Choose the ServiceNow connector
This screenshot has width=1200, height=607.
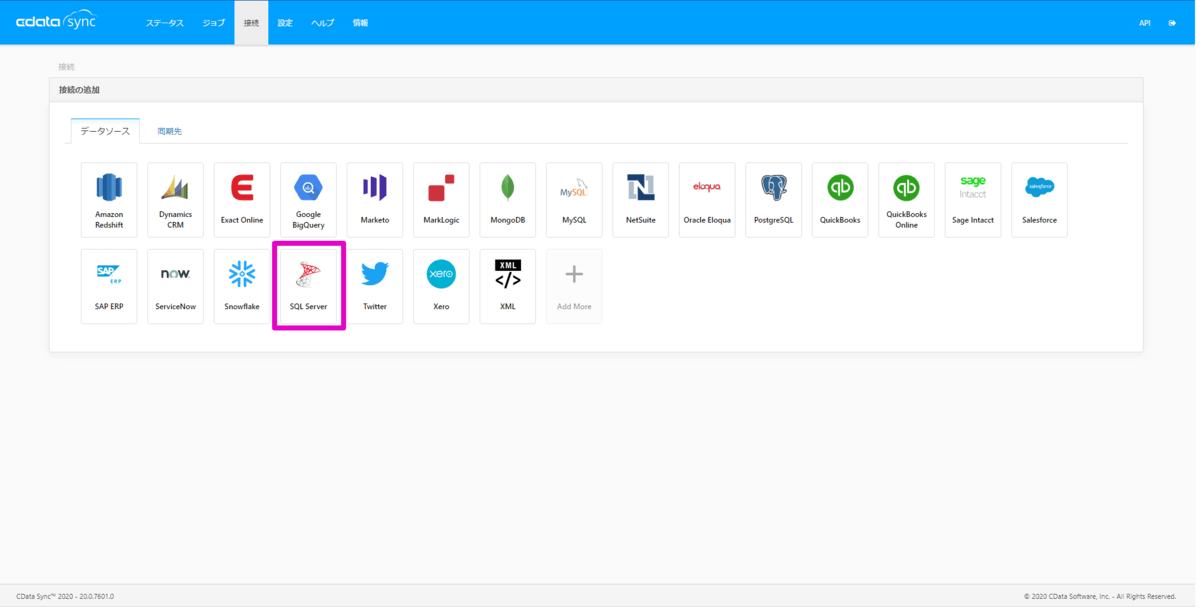(175, 287)
